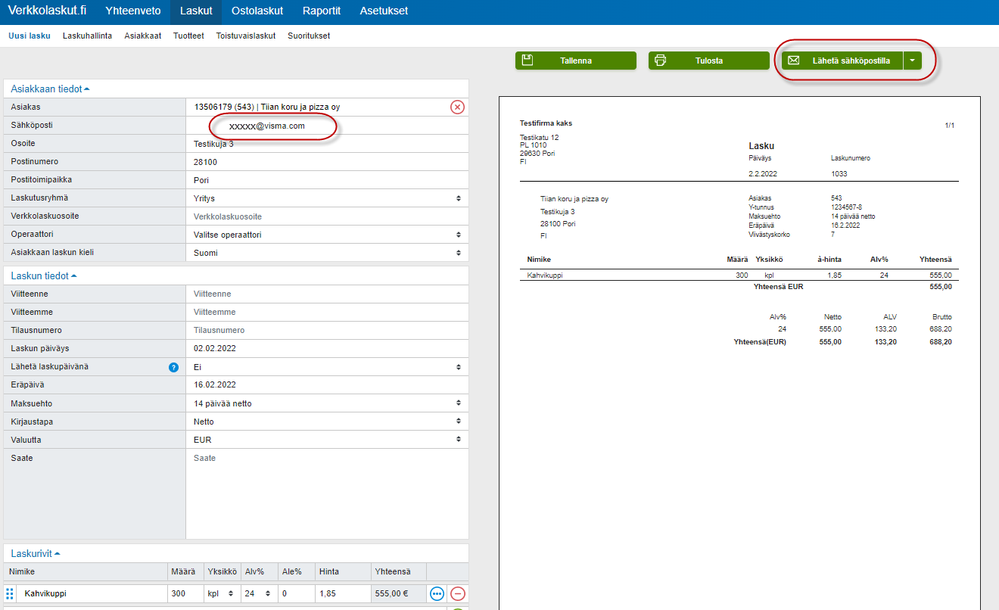
Task: Click the invoice preview Lasku heading
Action: [761, 146]
